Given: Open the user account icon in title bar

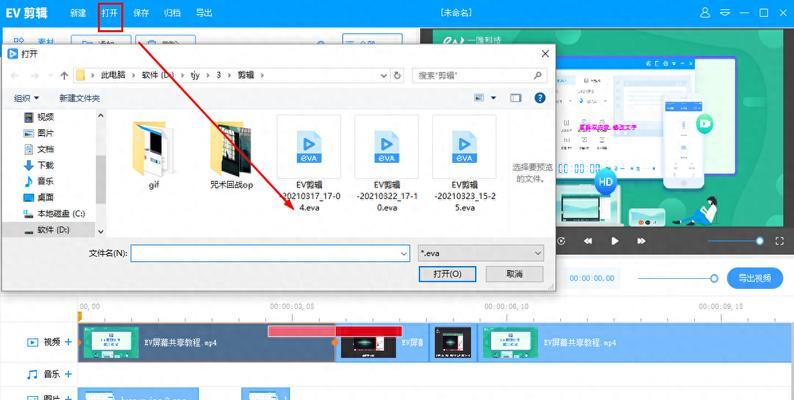Looking at the screenshot, I should (705, 13).
